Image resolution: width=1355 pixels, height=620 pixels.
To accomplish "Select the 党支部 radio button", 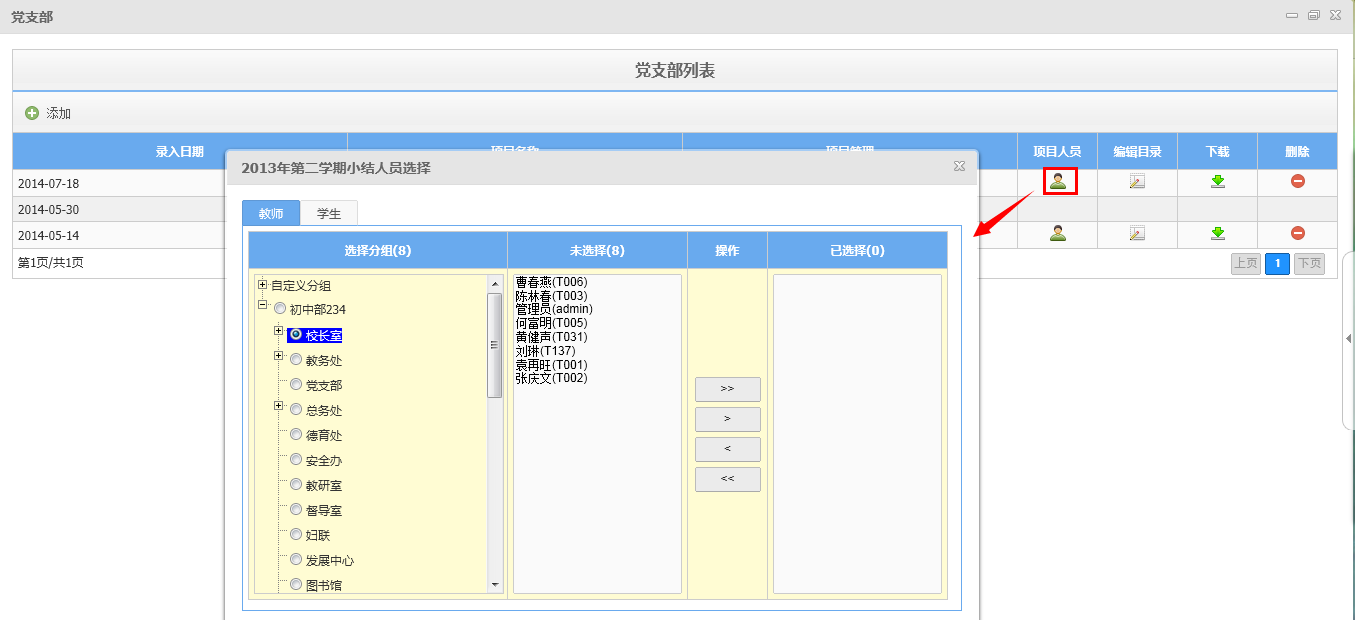I will [x=296, y=384].
